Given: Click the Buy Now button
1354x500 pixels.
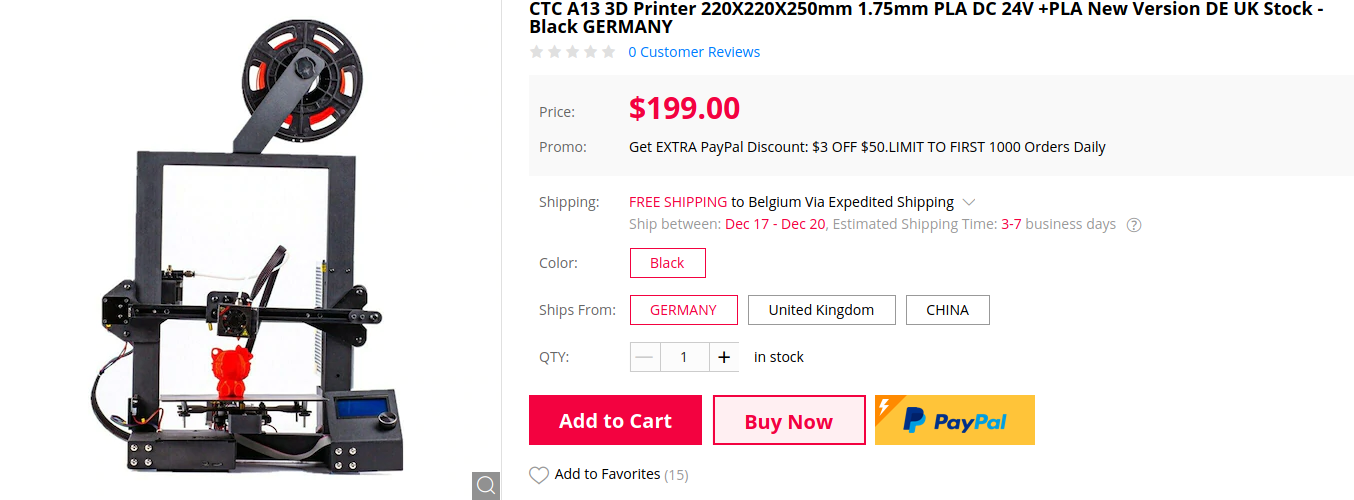Looking at the screenshot, I should tap(788, 421).
